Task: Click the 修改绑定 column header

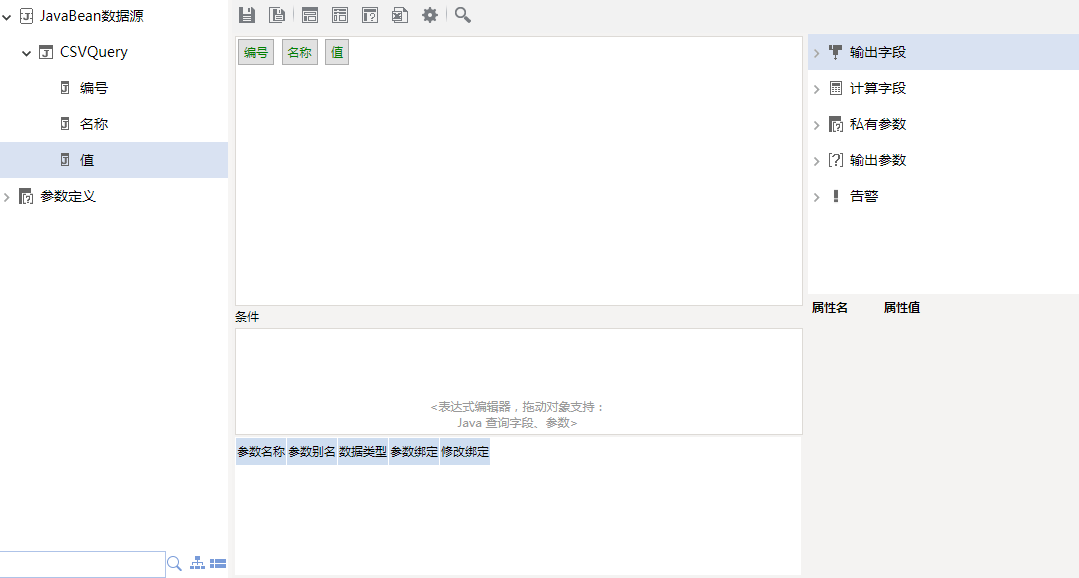Action: (464, 451)
